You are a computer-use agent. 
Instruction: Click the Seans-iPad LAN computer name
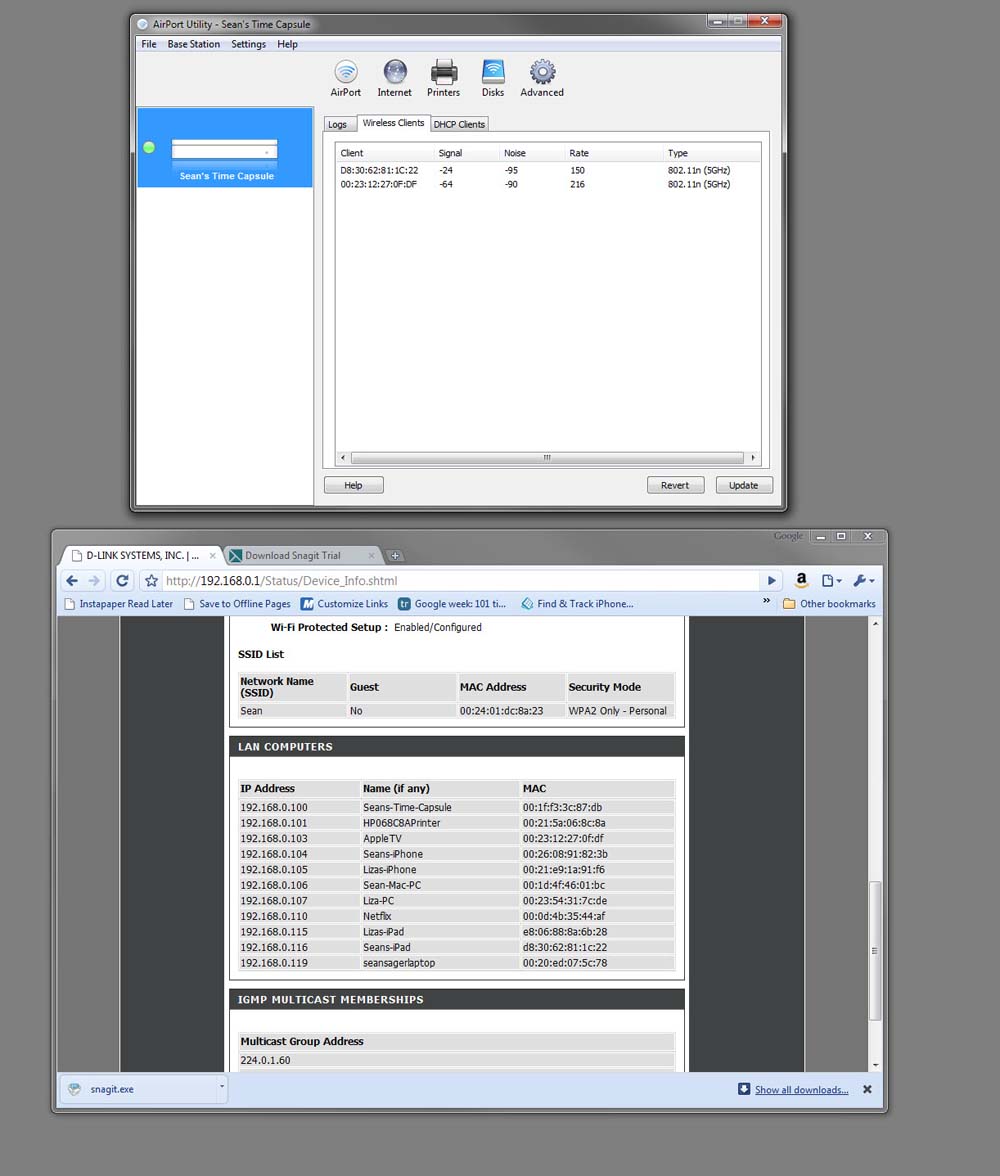click(x=387, y=947)
